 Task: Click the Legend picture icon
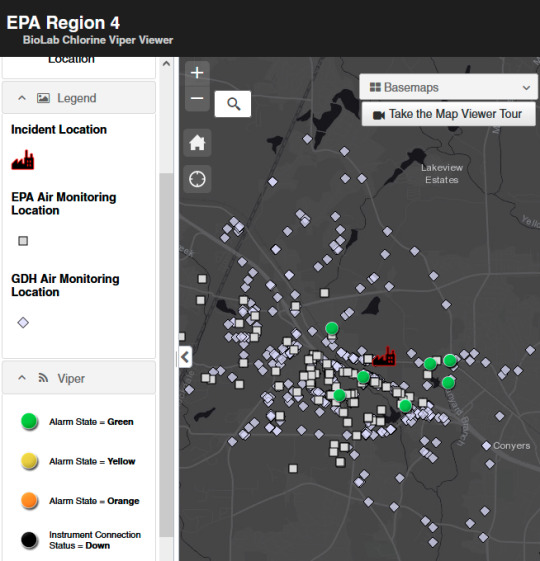click(x=43, y=98)
